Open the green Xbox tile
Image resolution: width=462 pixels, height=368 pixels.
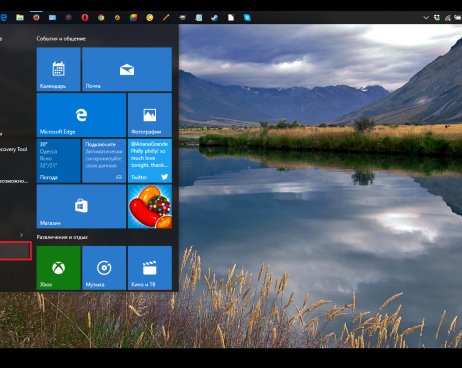(59, 268)
